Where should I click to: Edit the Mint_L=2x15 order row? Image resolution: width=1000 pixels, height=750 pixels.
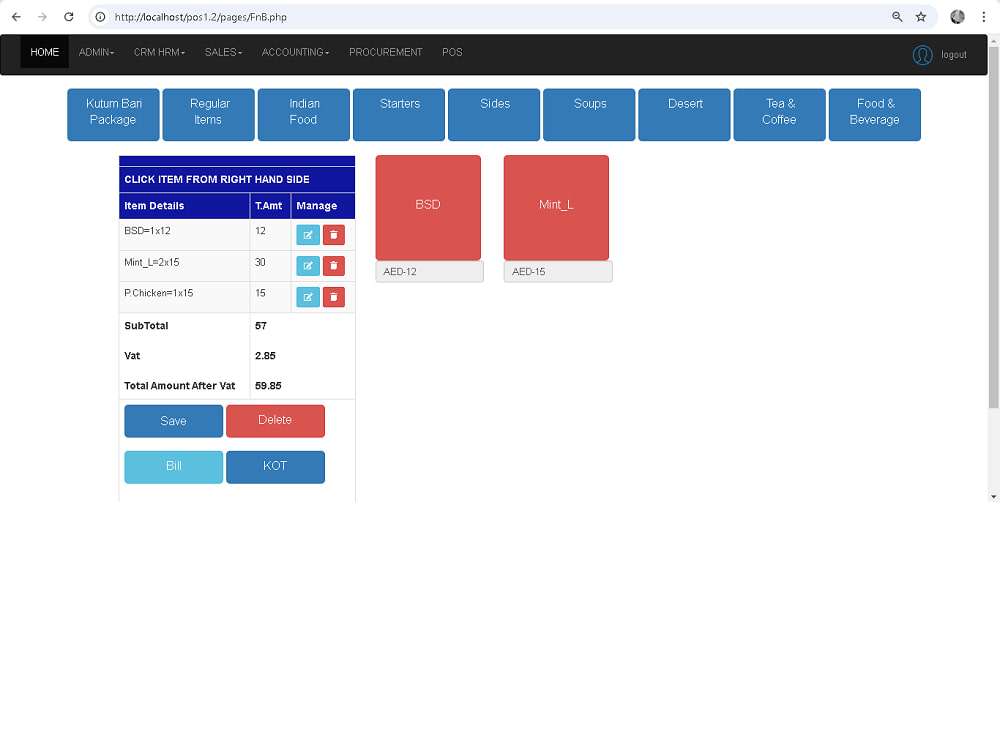[x=307, y=265]
